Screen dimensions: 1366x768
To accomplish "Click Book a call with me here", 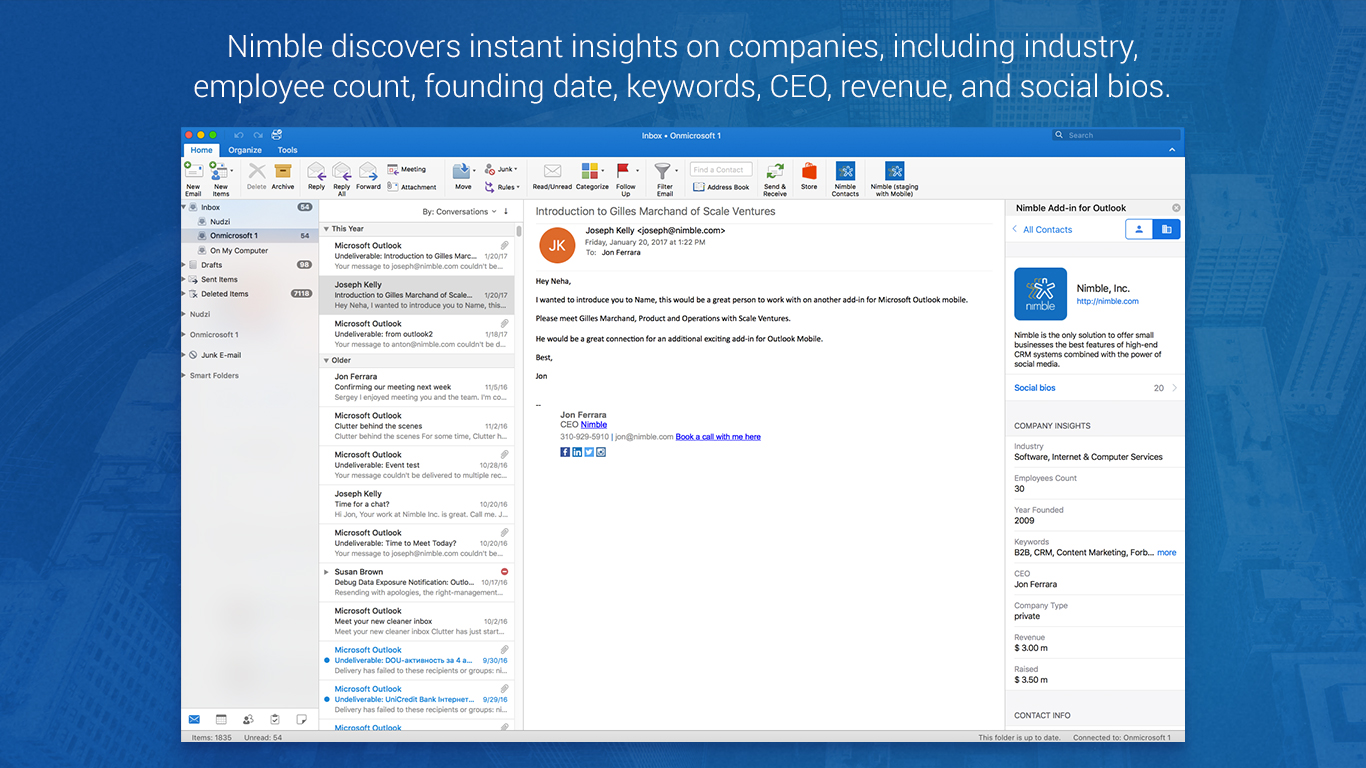I will coord(718,437).
